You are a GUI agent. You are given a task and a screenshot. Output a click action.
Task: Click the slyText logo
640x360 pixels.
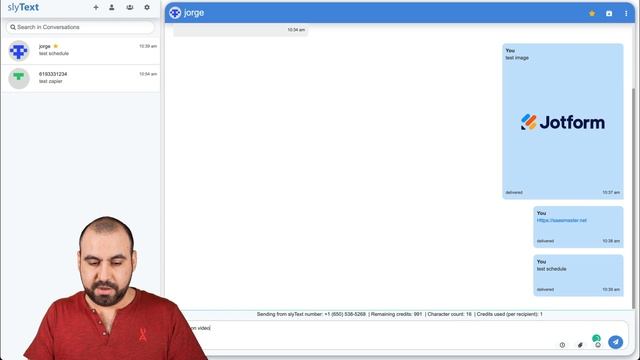pos(23,7)
